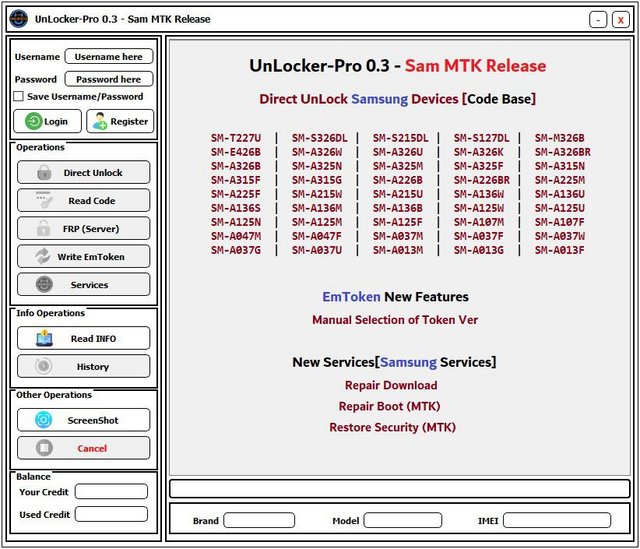The height and width of the screenshot is (549, 640).
Task: Click model SM-A047M in the list
Action: 236,236
